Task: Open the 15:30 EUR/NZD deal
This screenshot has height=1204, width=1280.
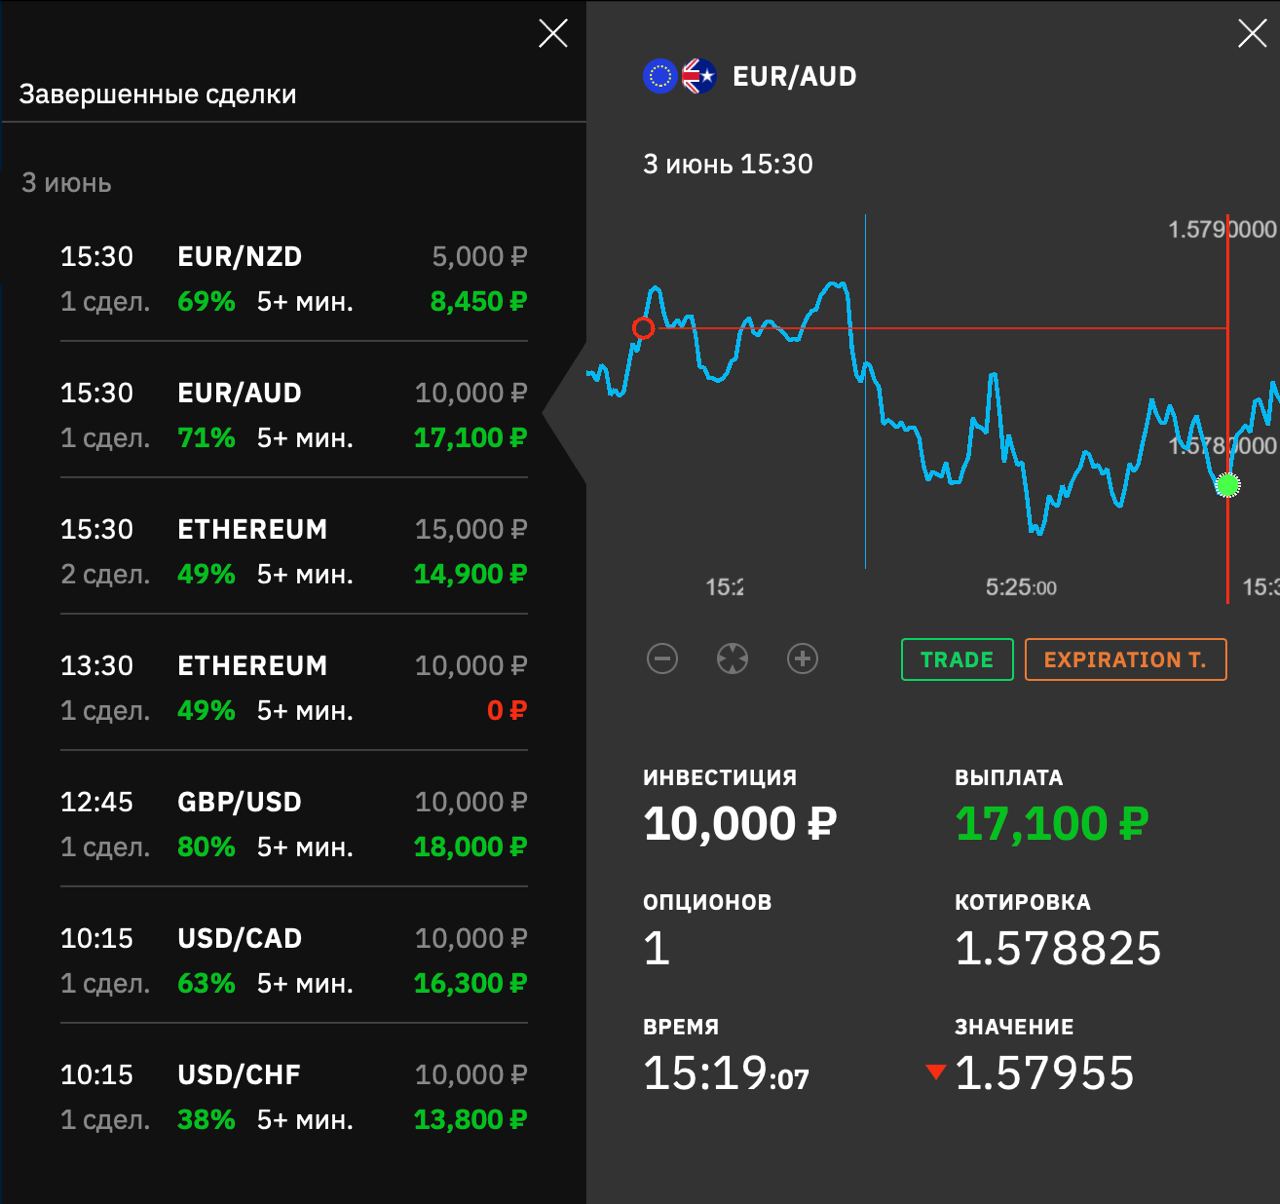Action: point(294,279)
